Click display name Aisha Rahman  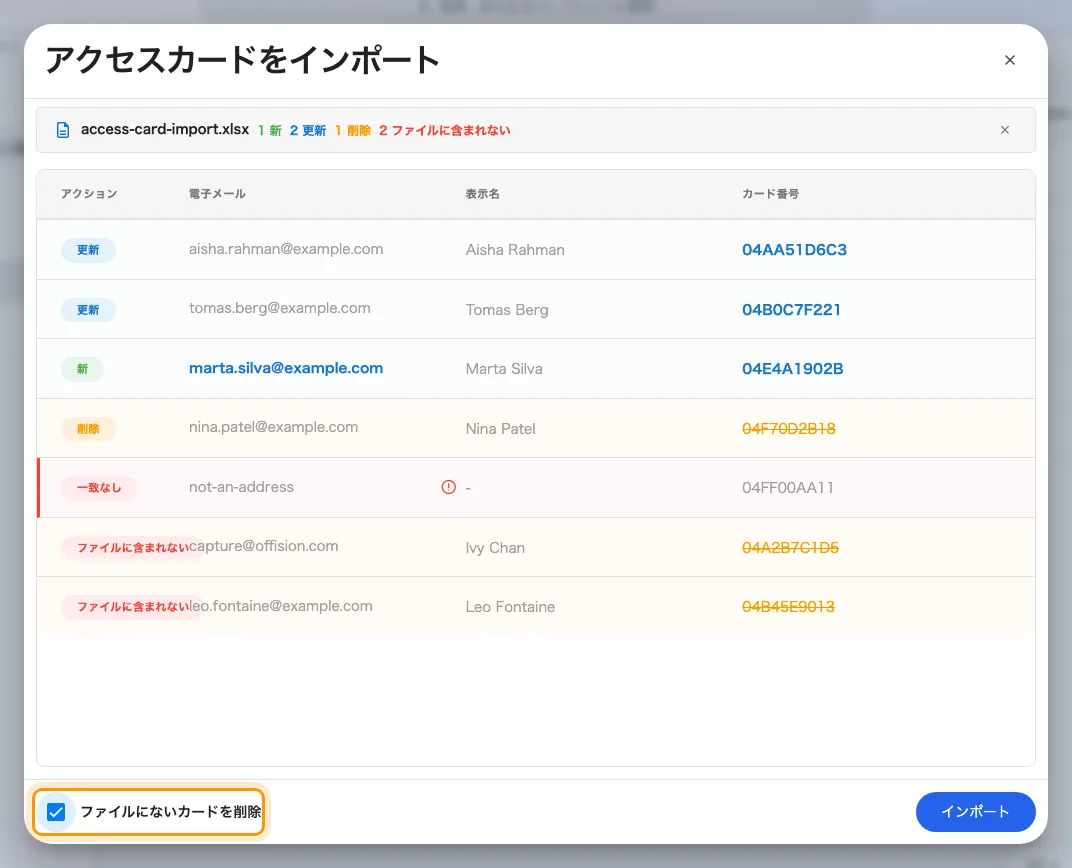click(515, 250)
